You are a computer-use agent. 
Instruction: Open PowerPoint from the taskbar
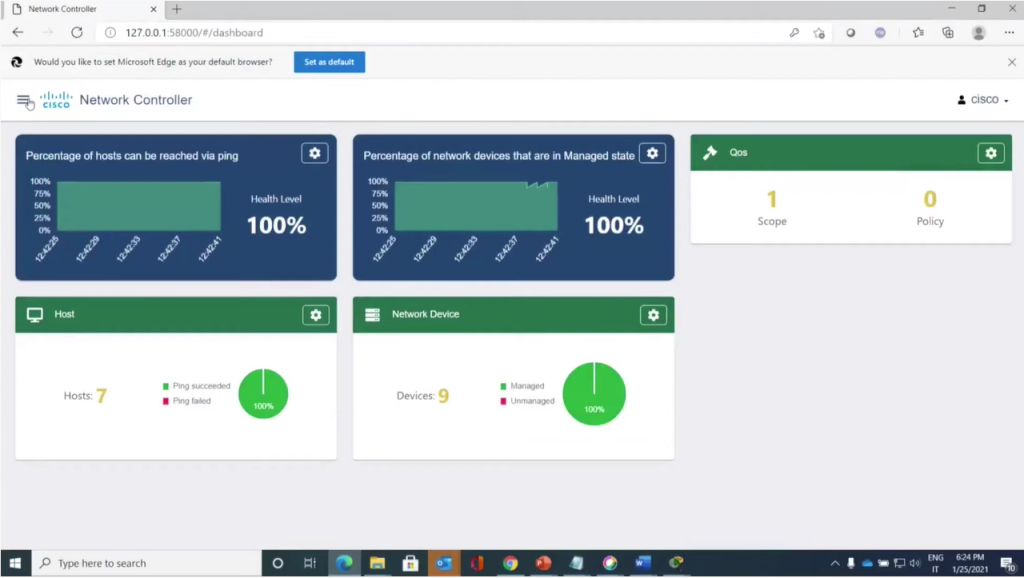coord(543,563)
